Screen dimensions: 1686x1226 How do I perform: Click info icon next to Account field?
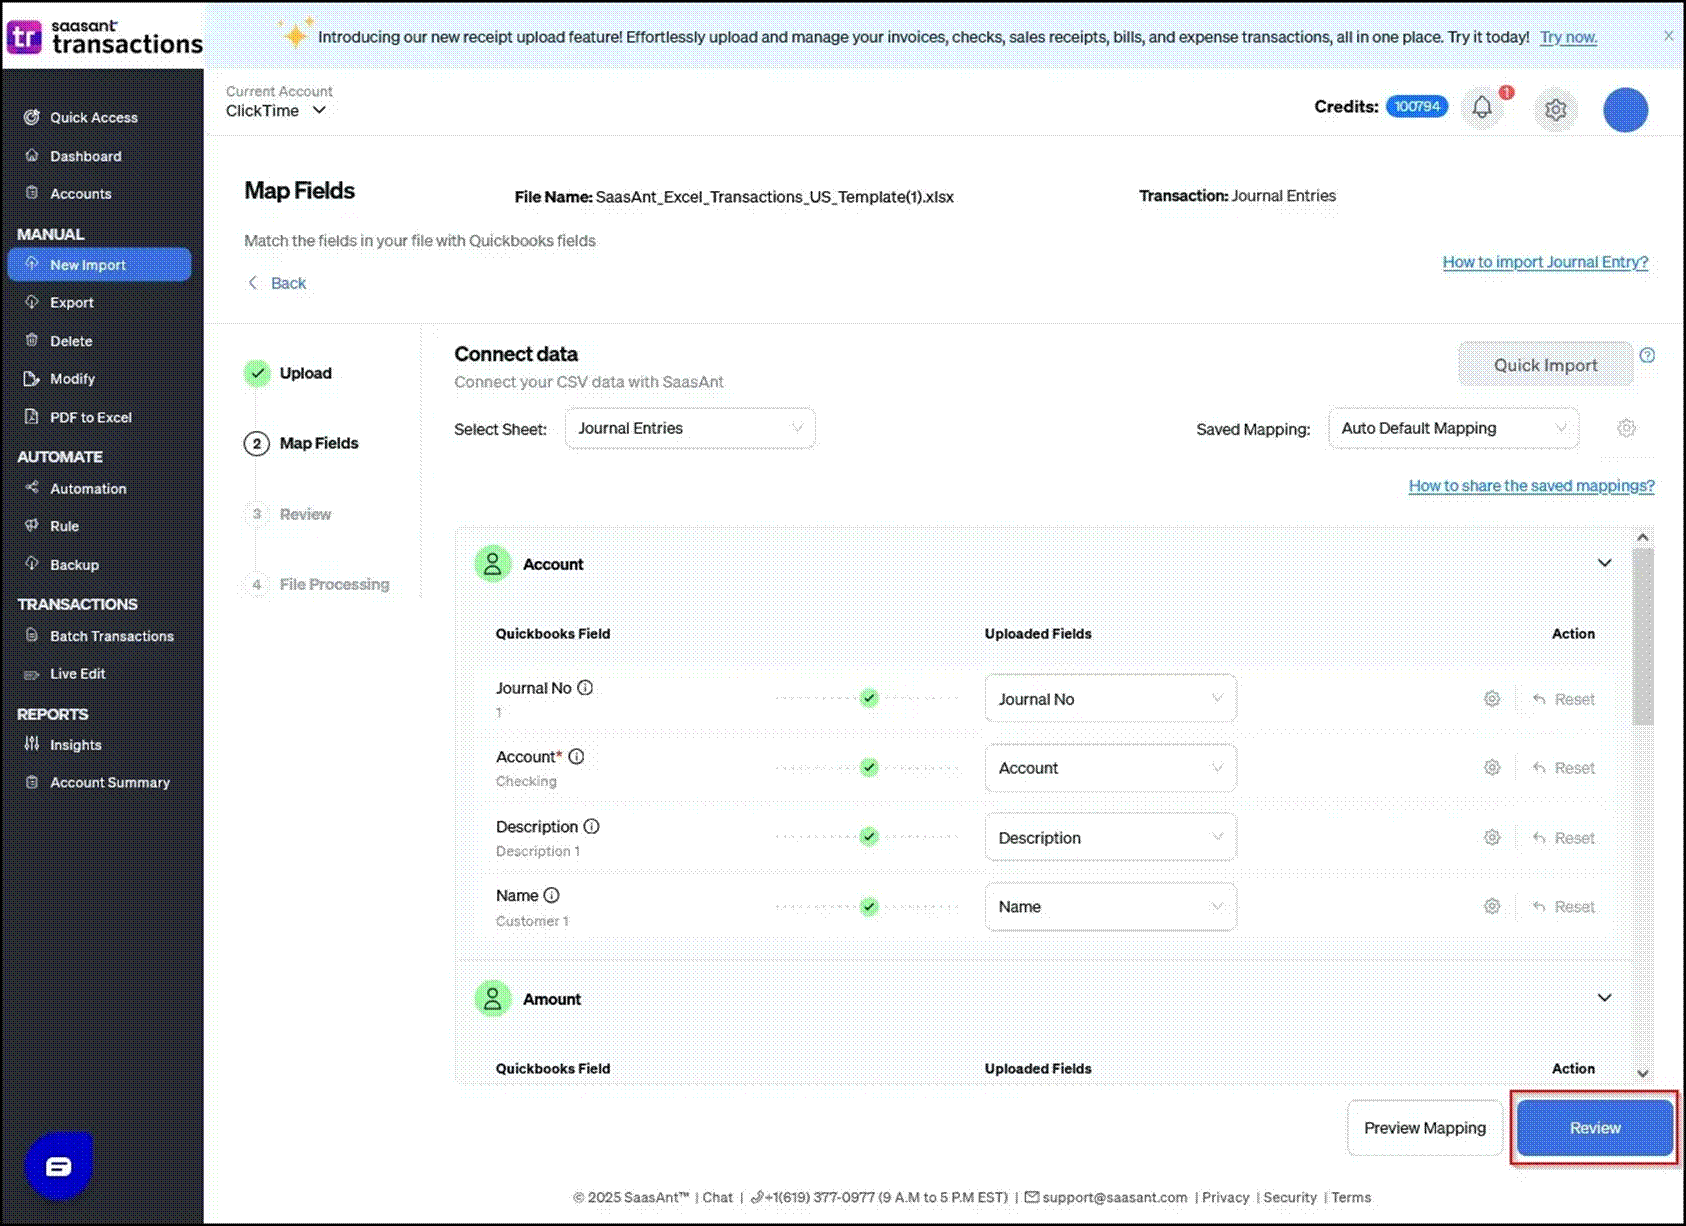pos(576,757)
